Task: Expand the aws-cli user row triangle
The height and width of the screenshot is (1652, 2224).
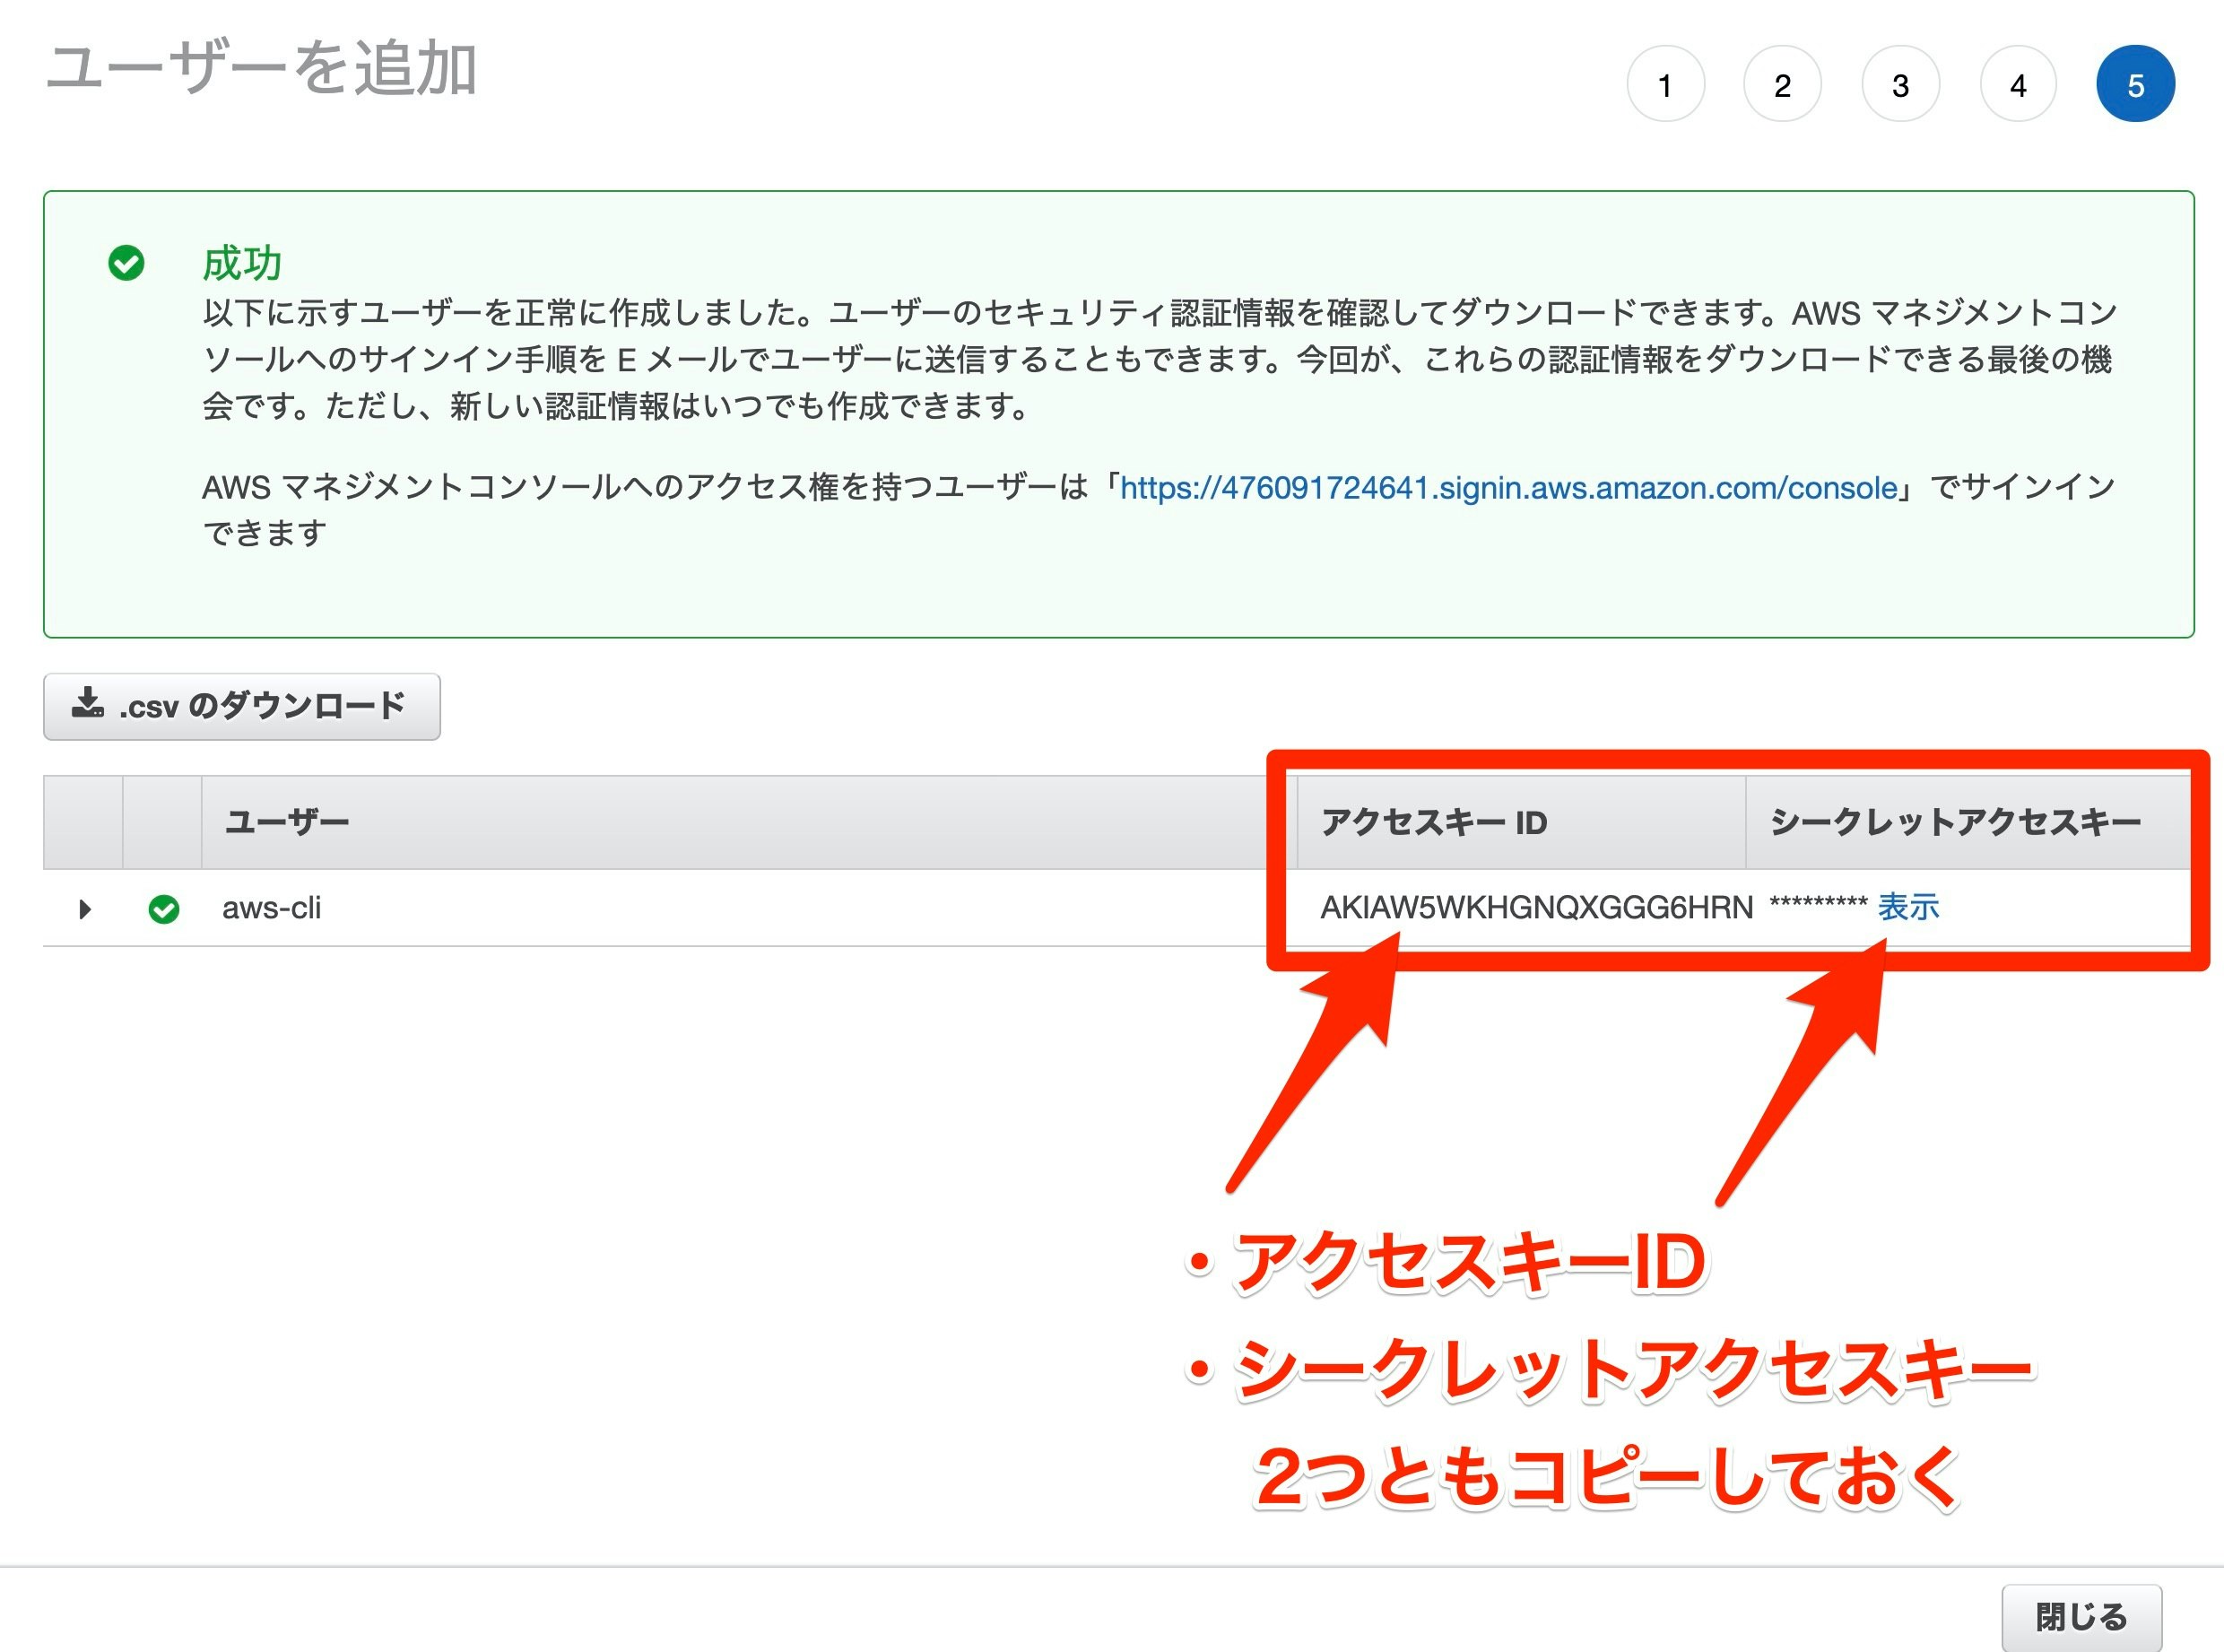Action: 85,909
